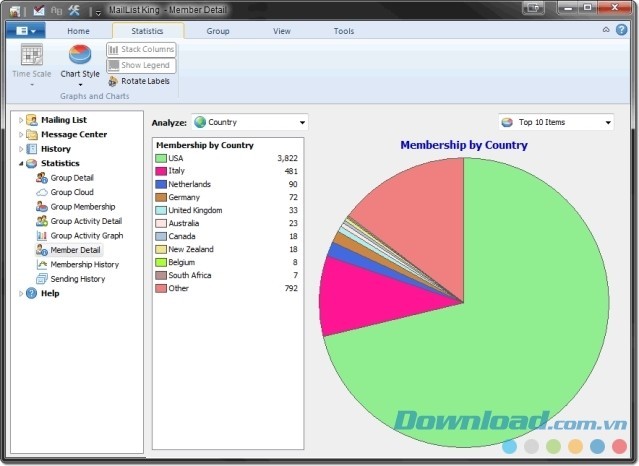The image size is (639, 466).
Task: Open the Analyze Country dropdown
Action: tap(249, 122)
